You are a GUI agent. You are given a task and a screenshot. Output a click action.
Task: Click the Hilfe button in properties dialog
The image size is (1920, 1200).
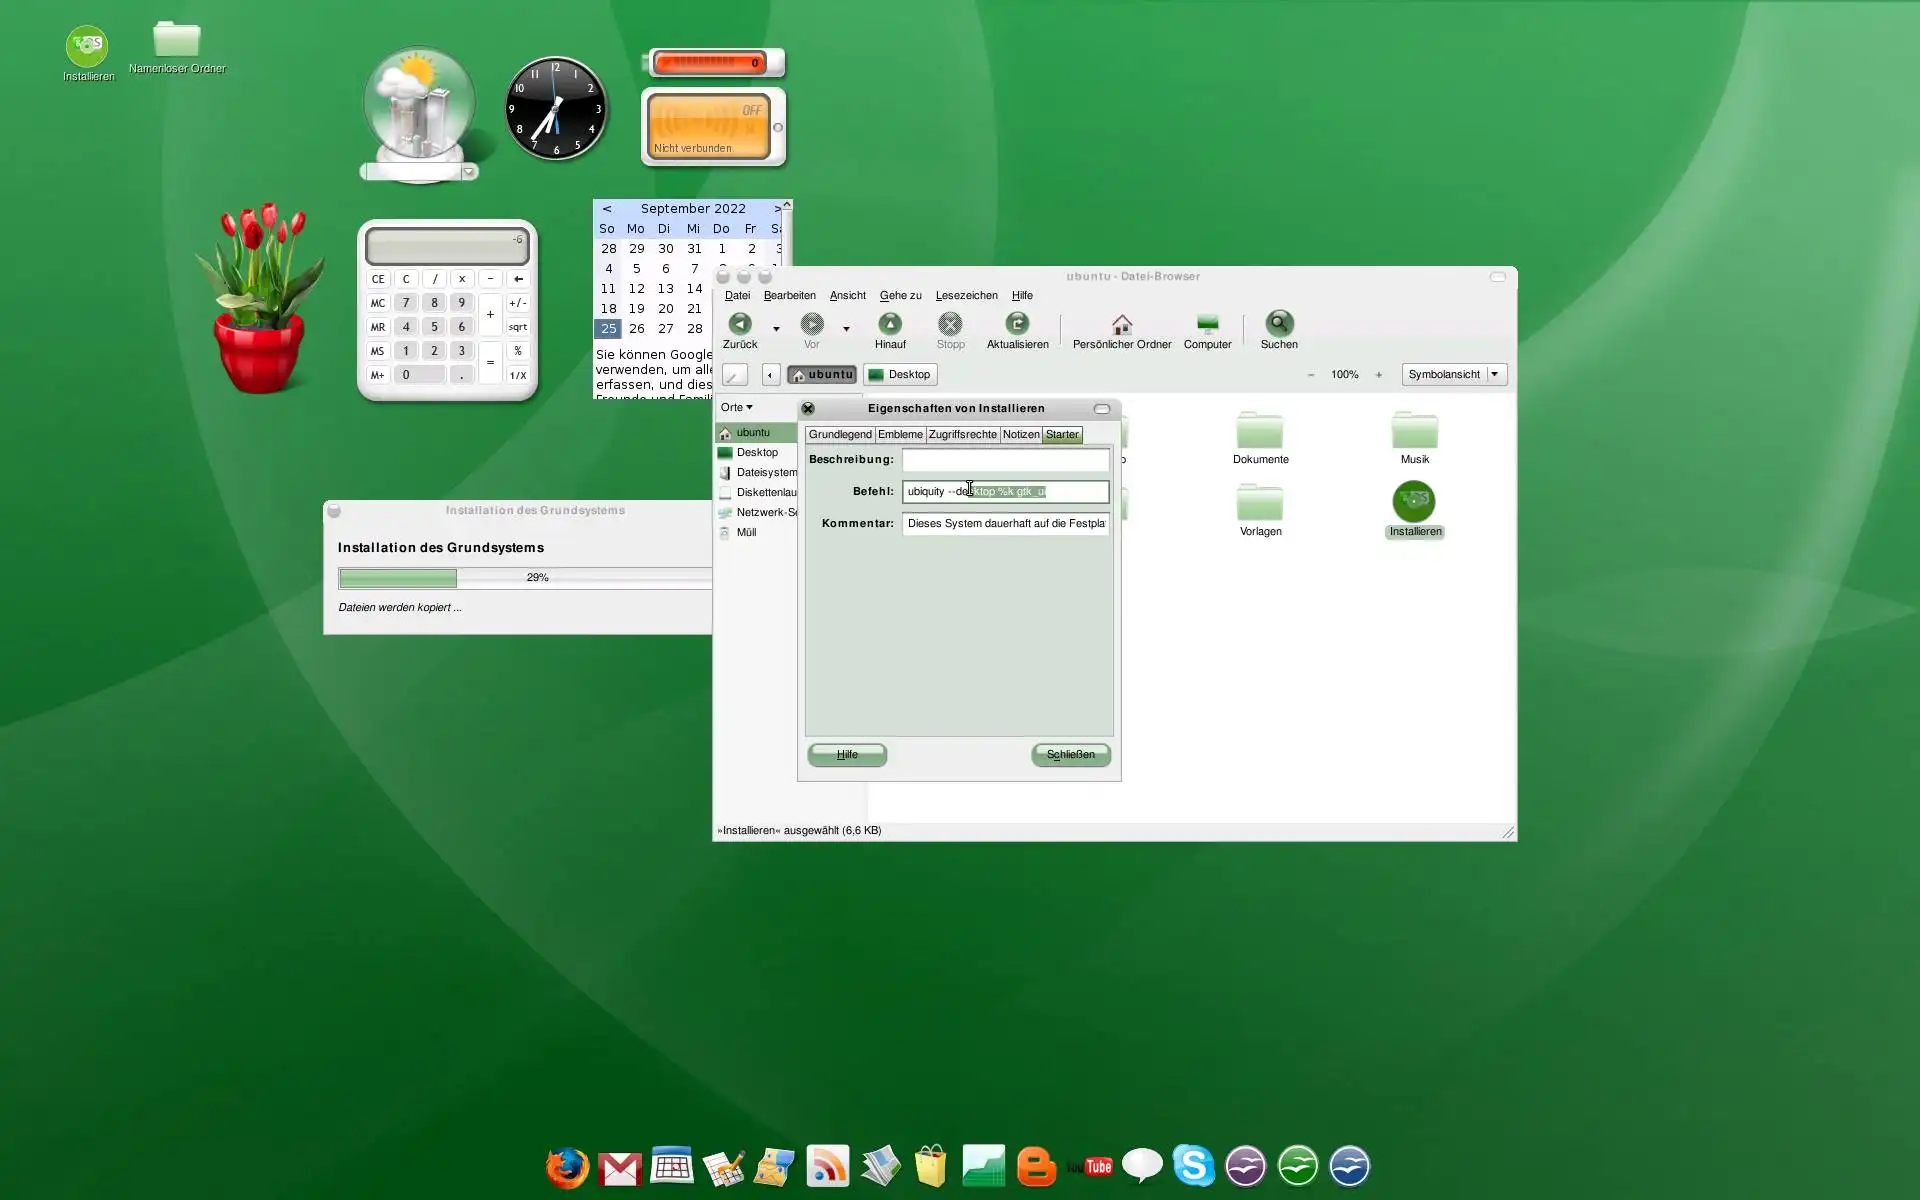pyautogui.click(x=847, y=754)
